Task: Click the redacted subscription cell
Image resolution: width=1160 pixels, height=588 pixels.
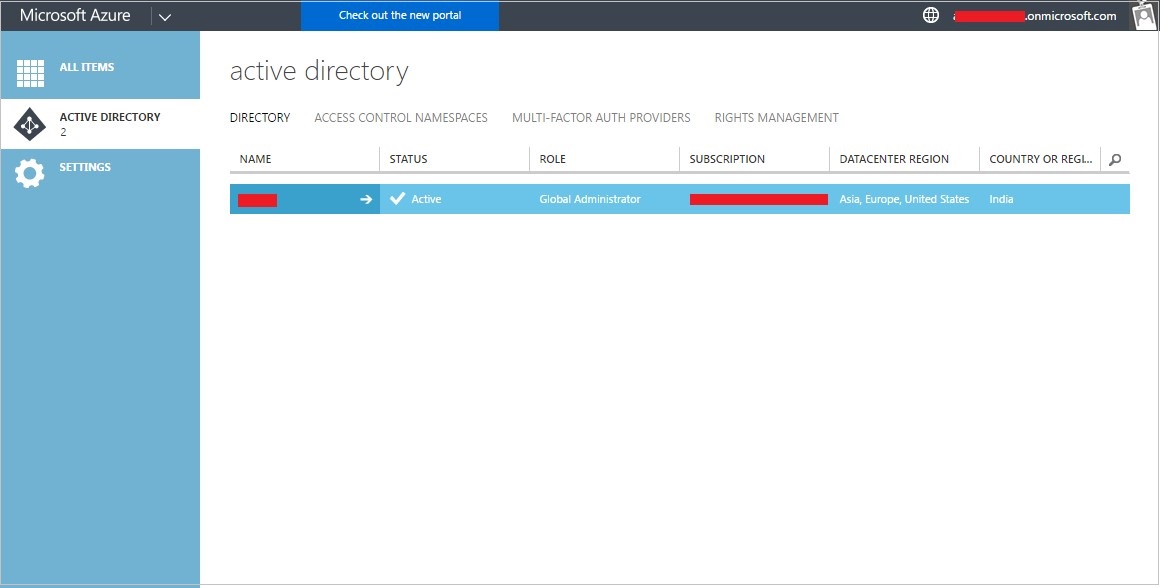Action: click(759, 199)
